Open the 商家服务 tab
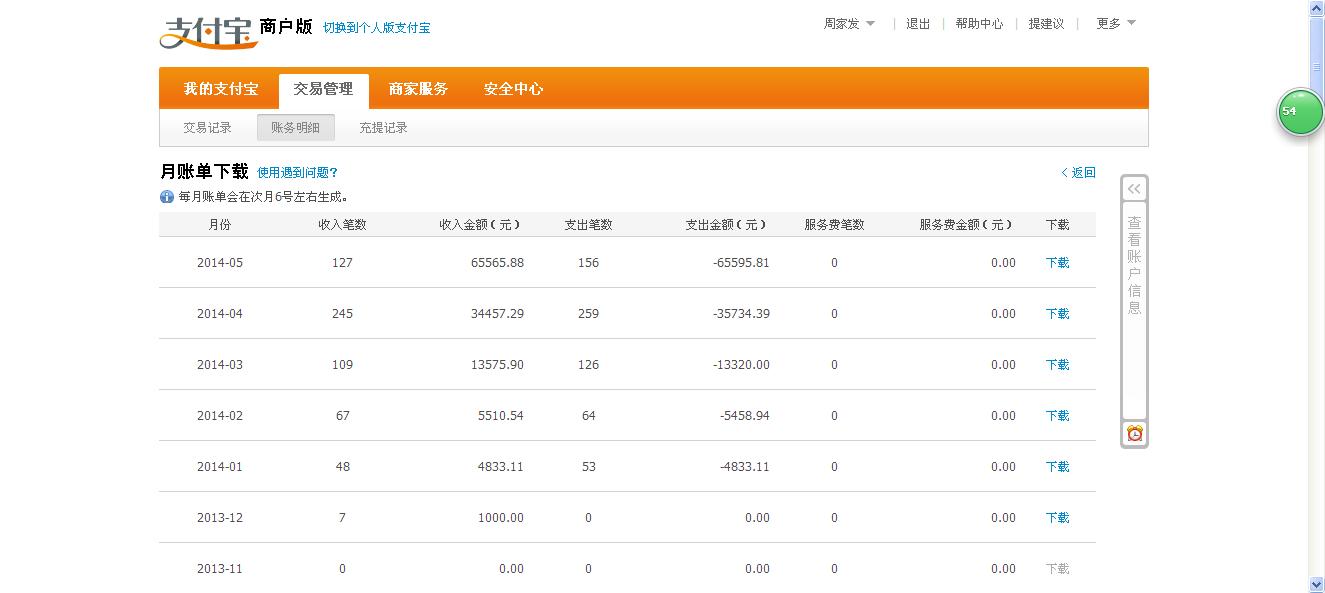 point(418,89)
